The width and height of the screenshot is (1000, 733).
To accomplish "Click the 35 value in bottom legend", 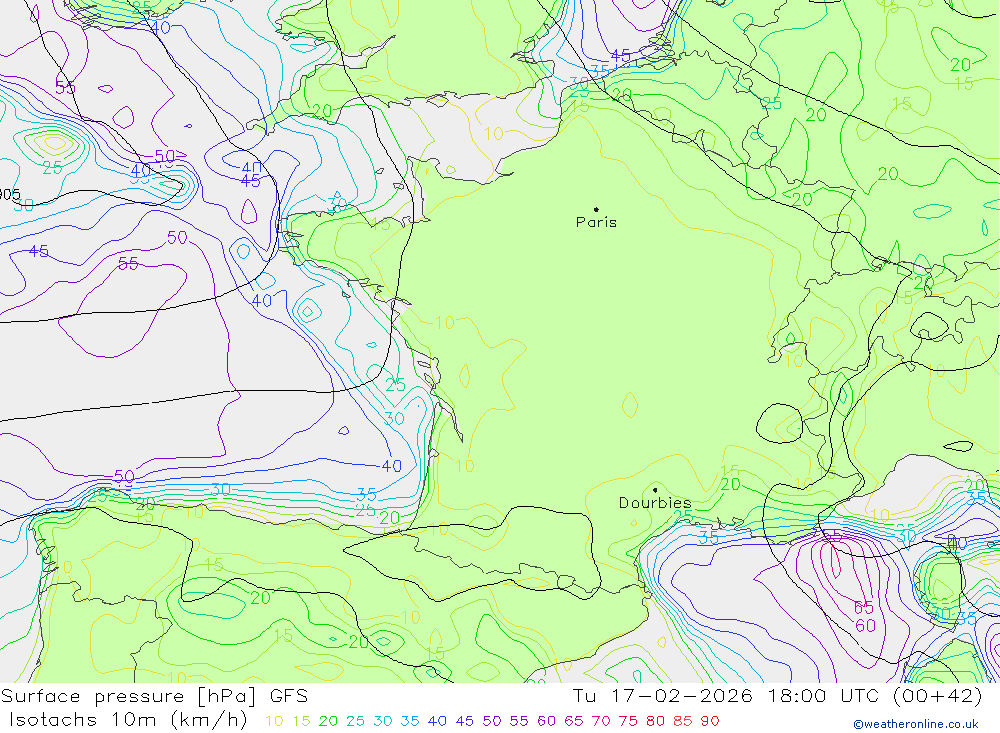I will tap(410, 721).
